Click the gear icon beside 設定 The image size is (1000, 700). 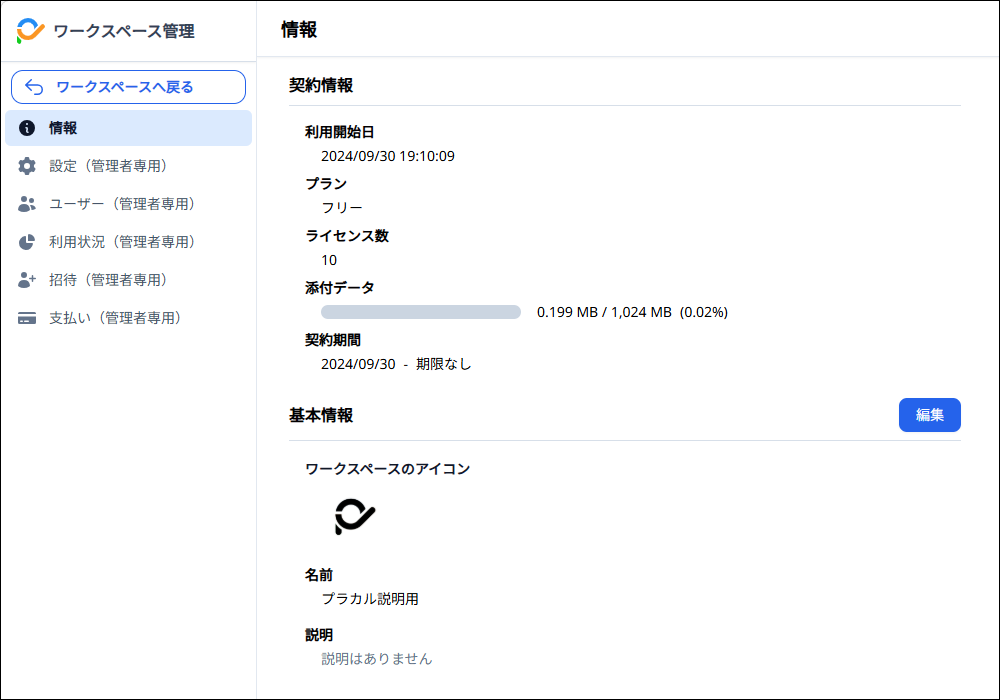(x=27, y=166)
